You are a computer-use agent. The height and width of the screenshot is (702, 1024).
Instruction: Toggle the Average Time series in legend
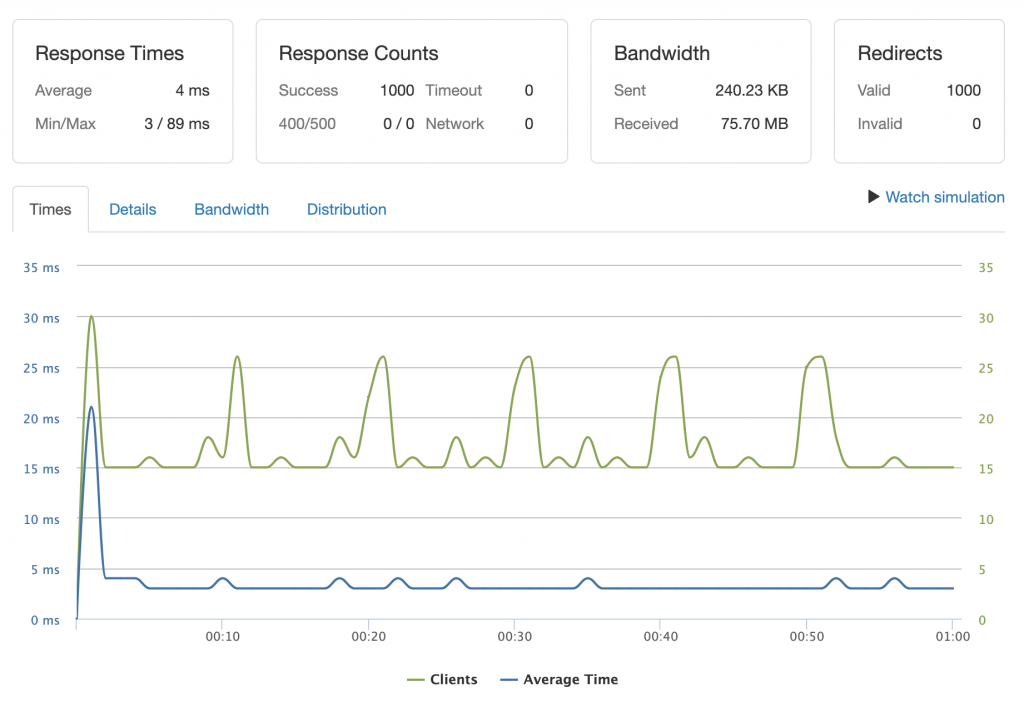point(559,679)
